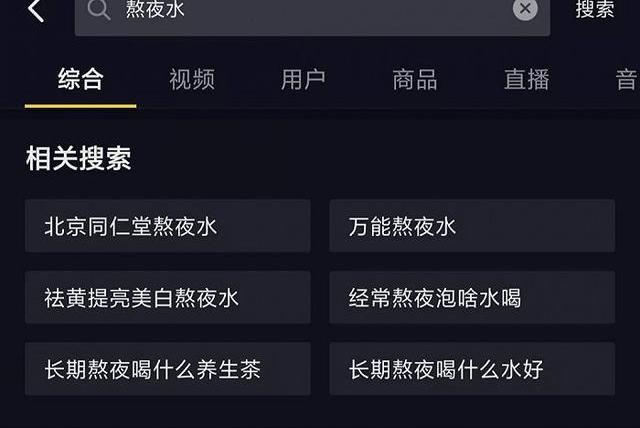The height and width of the screenshot is (428, 640).
Task: Click the 熬夜水 query text in search field
Action: 155,10
